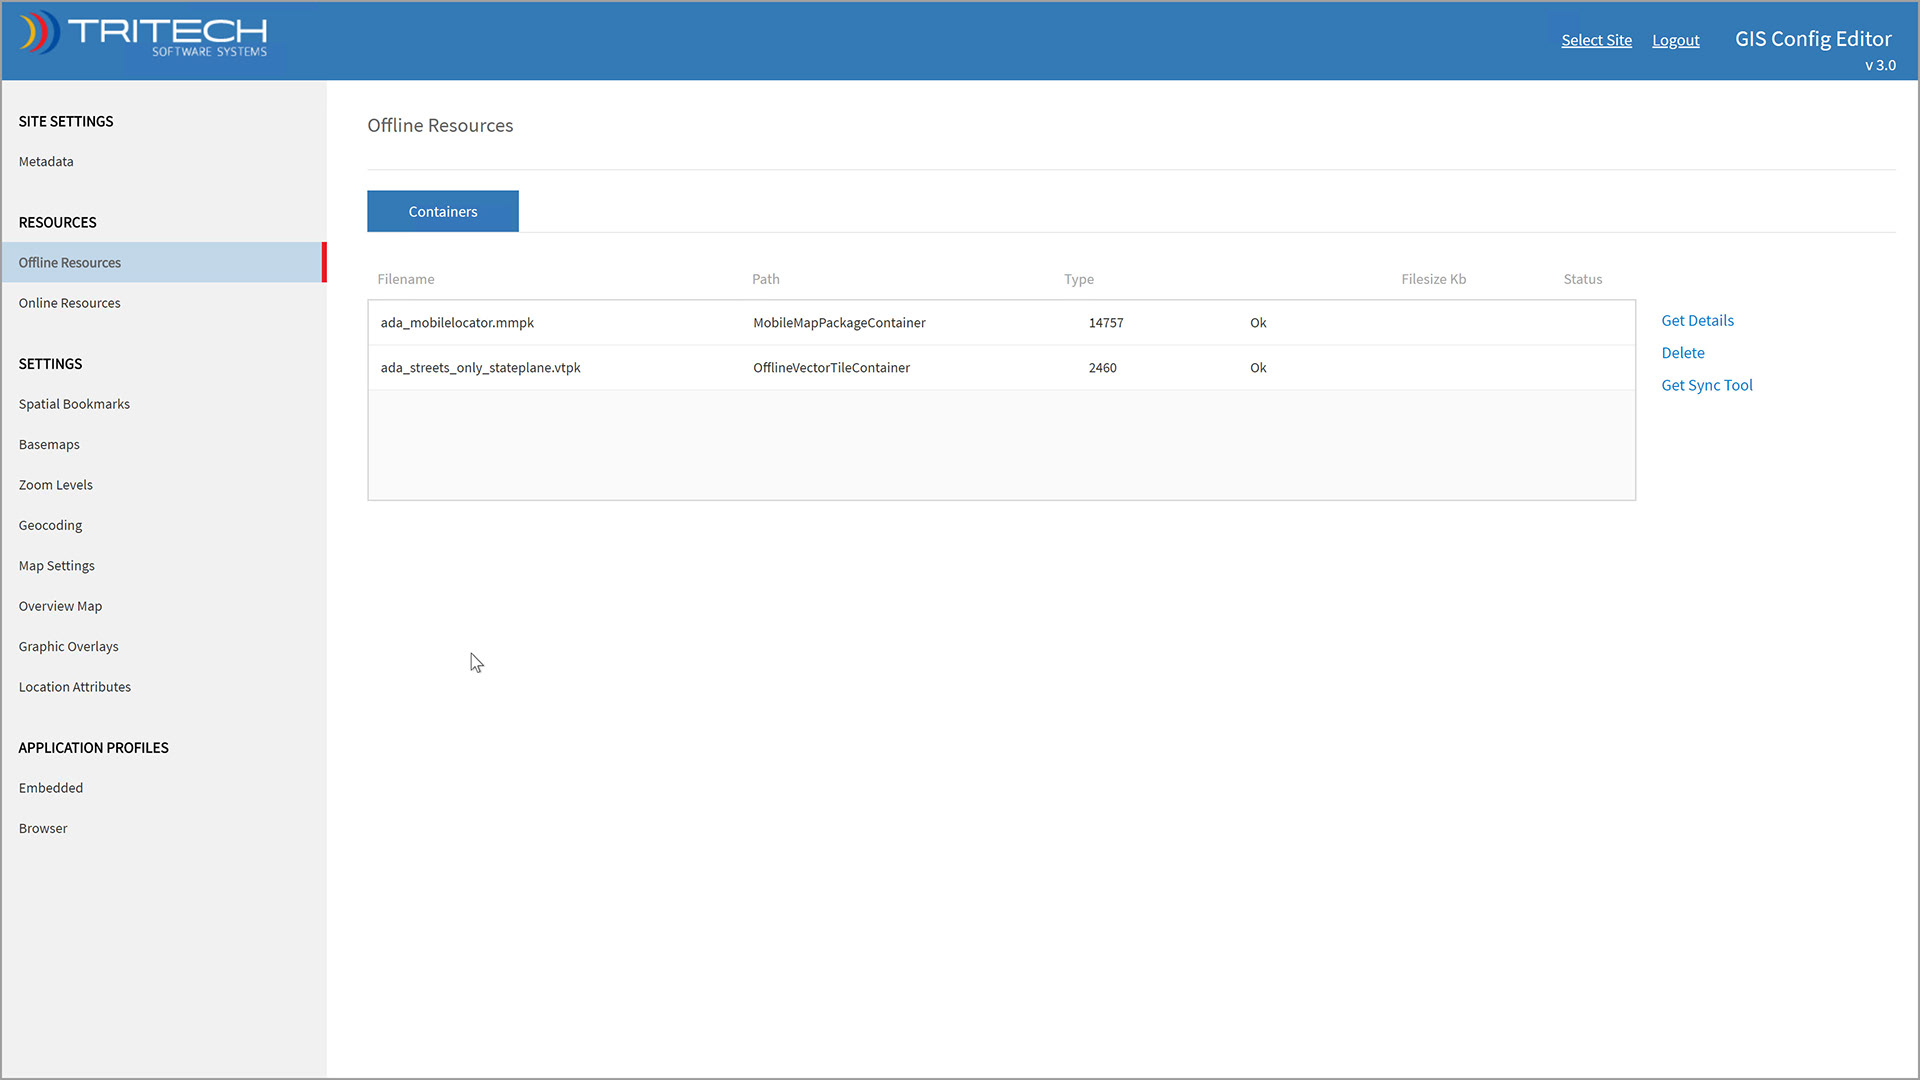This screenshot has height=1080, width=1920.
Task: Select the ada_mobilelocator.mmpk row
Action: [1001, 323]
